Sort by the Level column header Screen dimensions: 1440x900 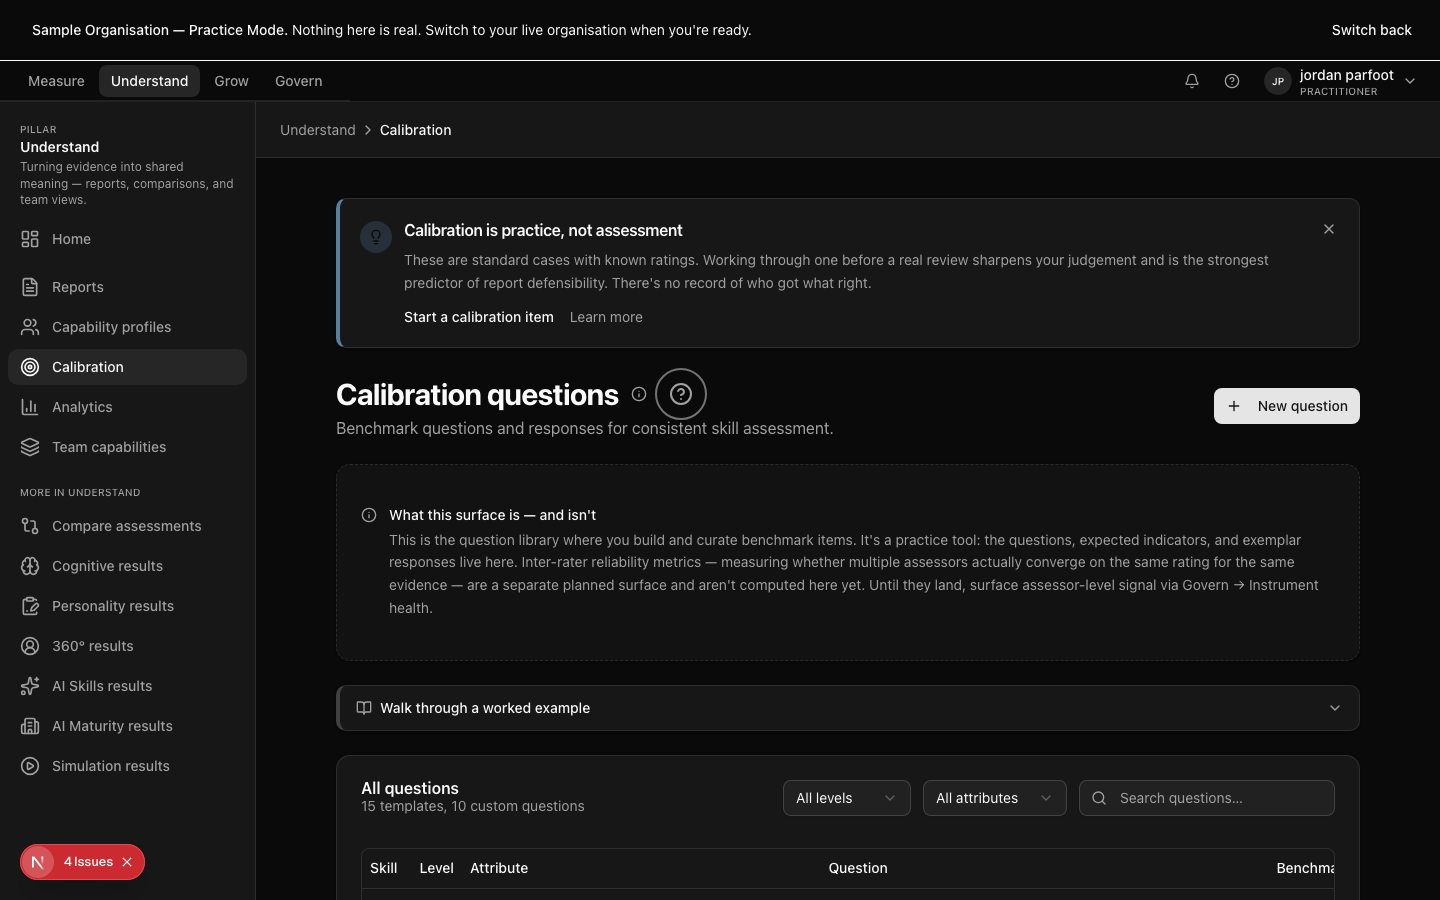tap(436, 868)
